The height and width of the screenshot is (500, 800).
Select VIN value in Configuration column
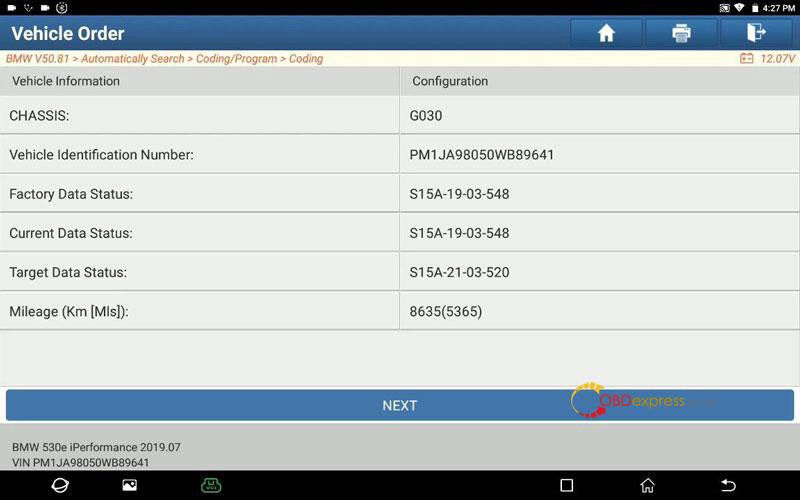481,155
